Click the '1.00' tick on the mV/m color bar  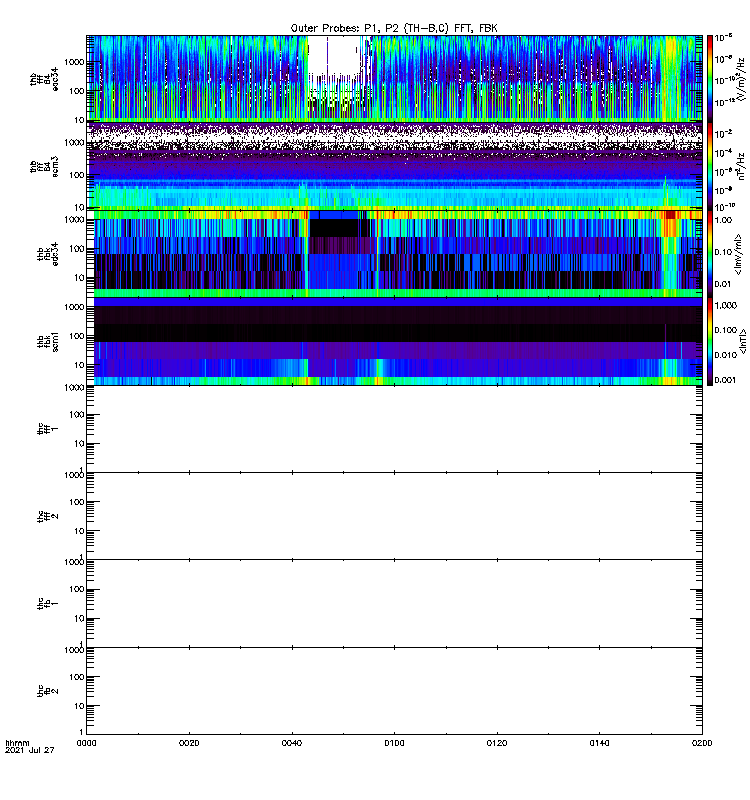[723, 220]
